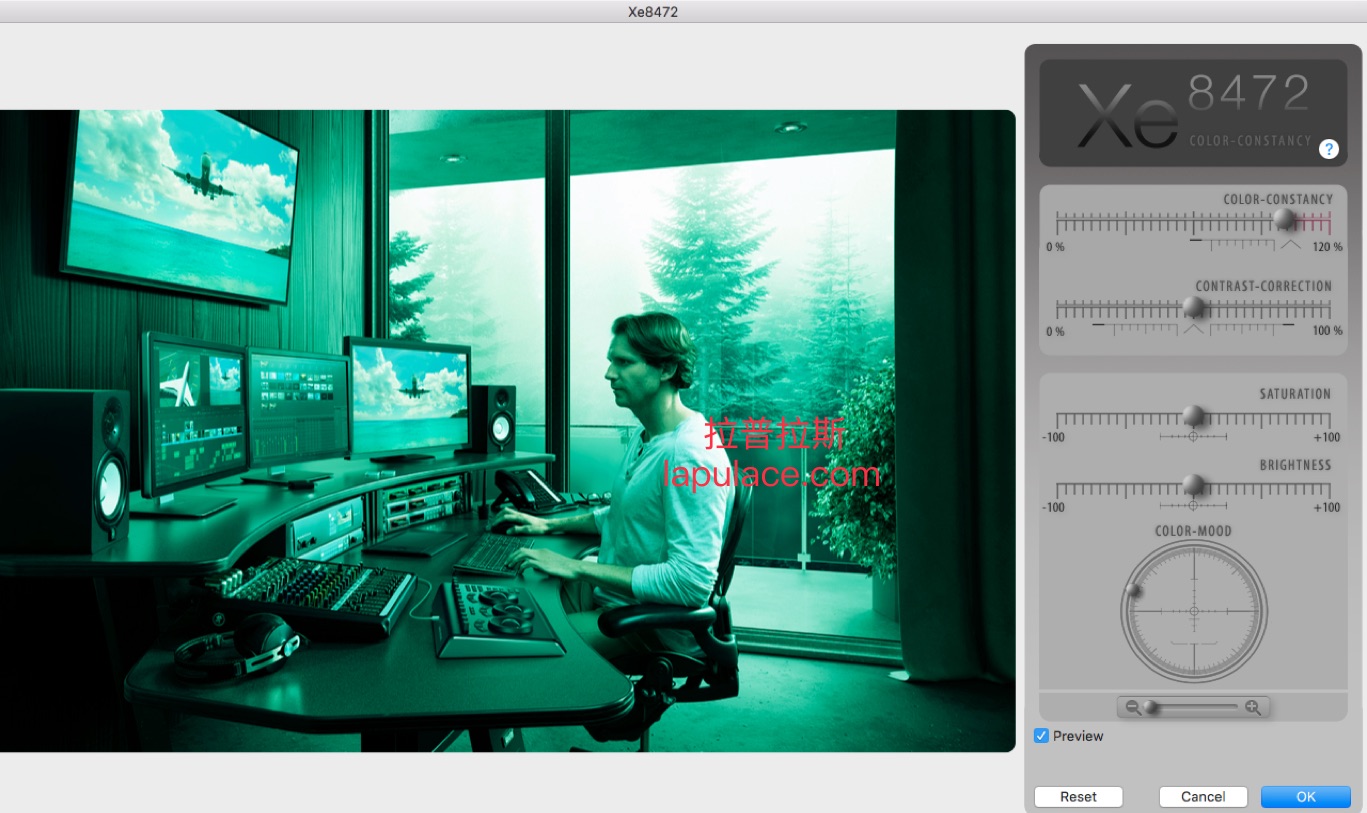Click the crosshair marker below Brightness slider
The width and height of the screenshot is (1367, 813).
tap(1193, 506)
